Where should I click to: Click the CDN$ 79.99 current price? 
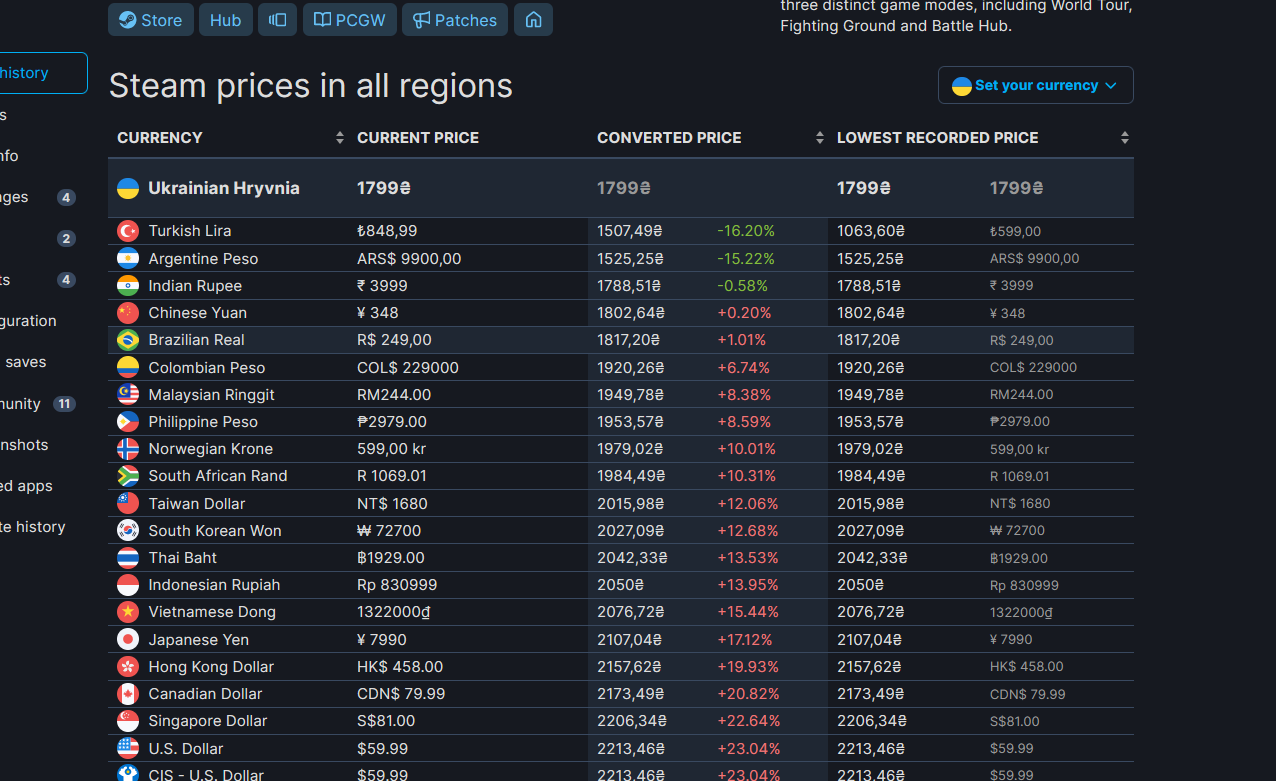point(401,693)
